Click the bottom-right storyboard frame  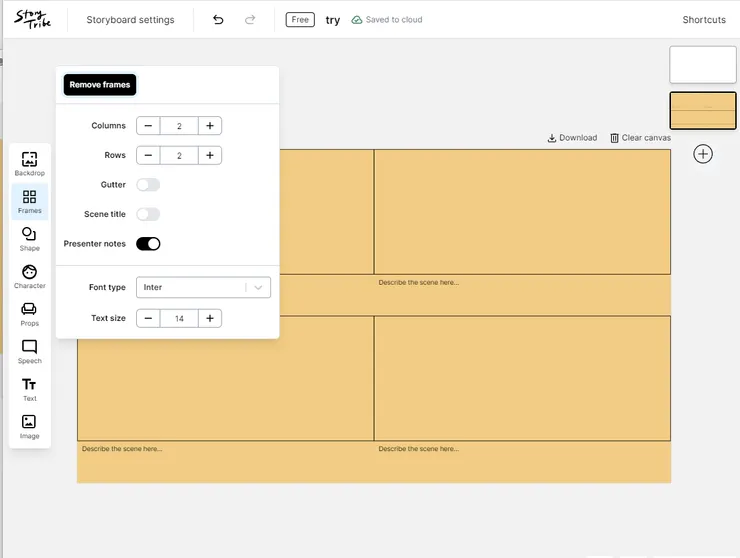[522, 378]
